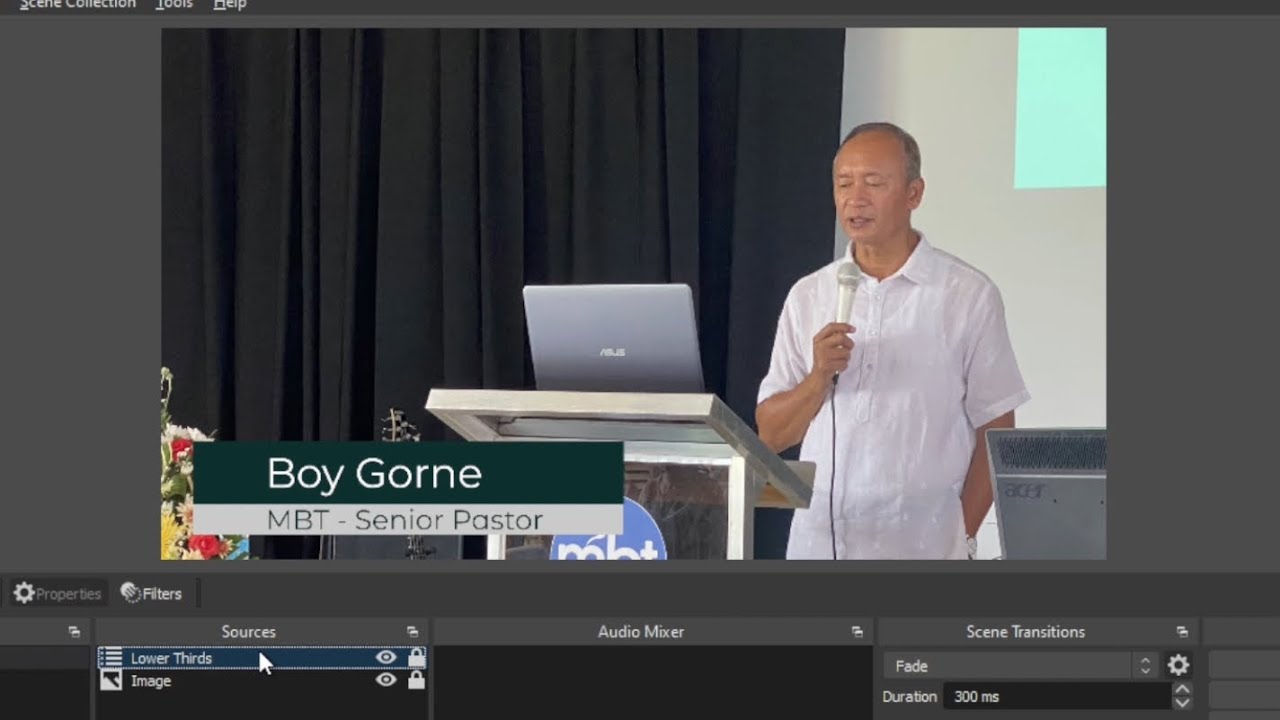The width and height of the screenshot is (1280, 720).
Task: Pop out the Audio Mixer dock with its icon
Action: (x=857, y=632)
